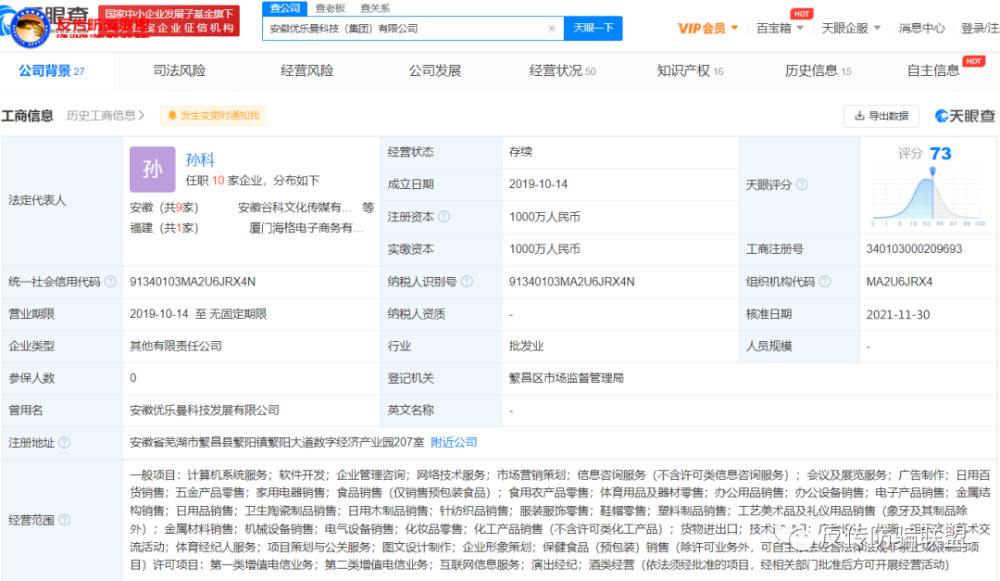This screenshot has height=581, width=1000.
Task: Open 消息中心 message center
Action: (922, 28)
